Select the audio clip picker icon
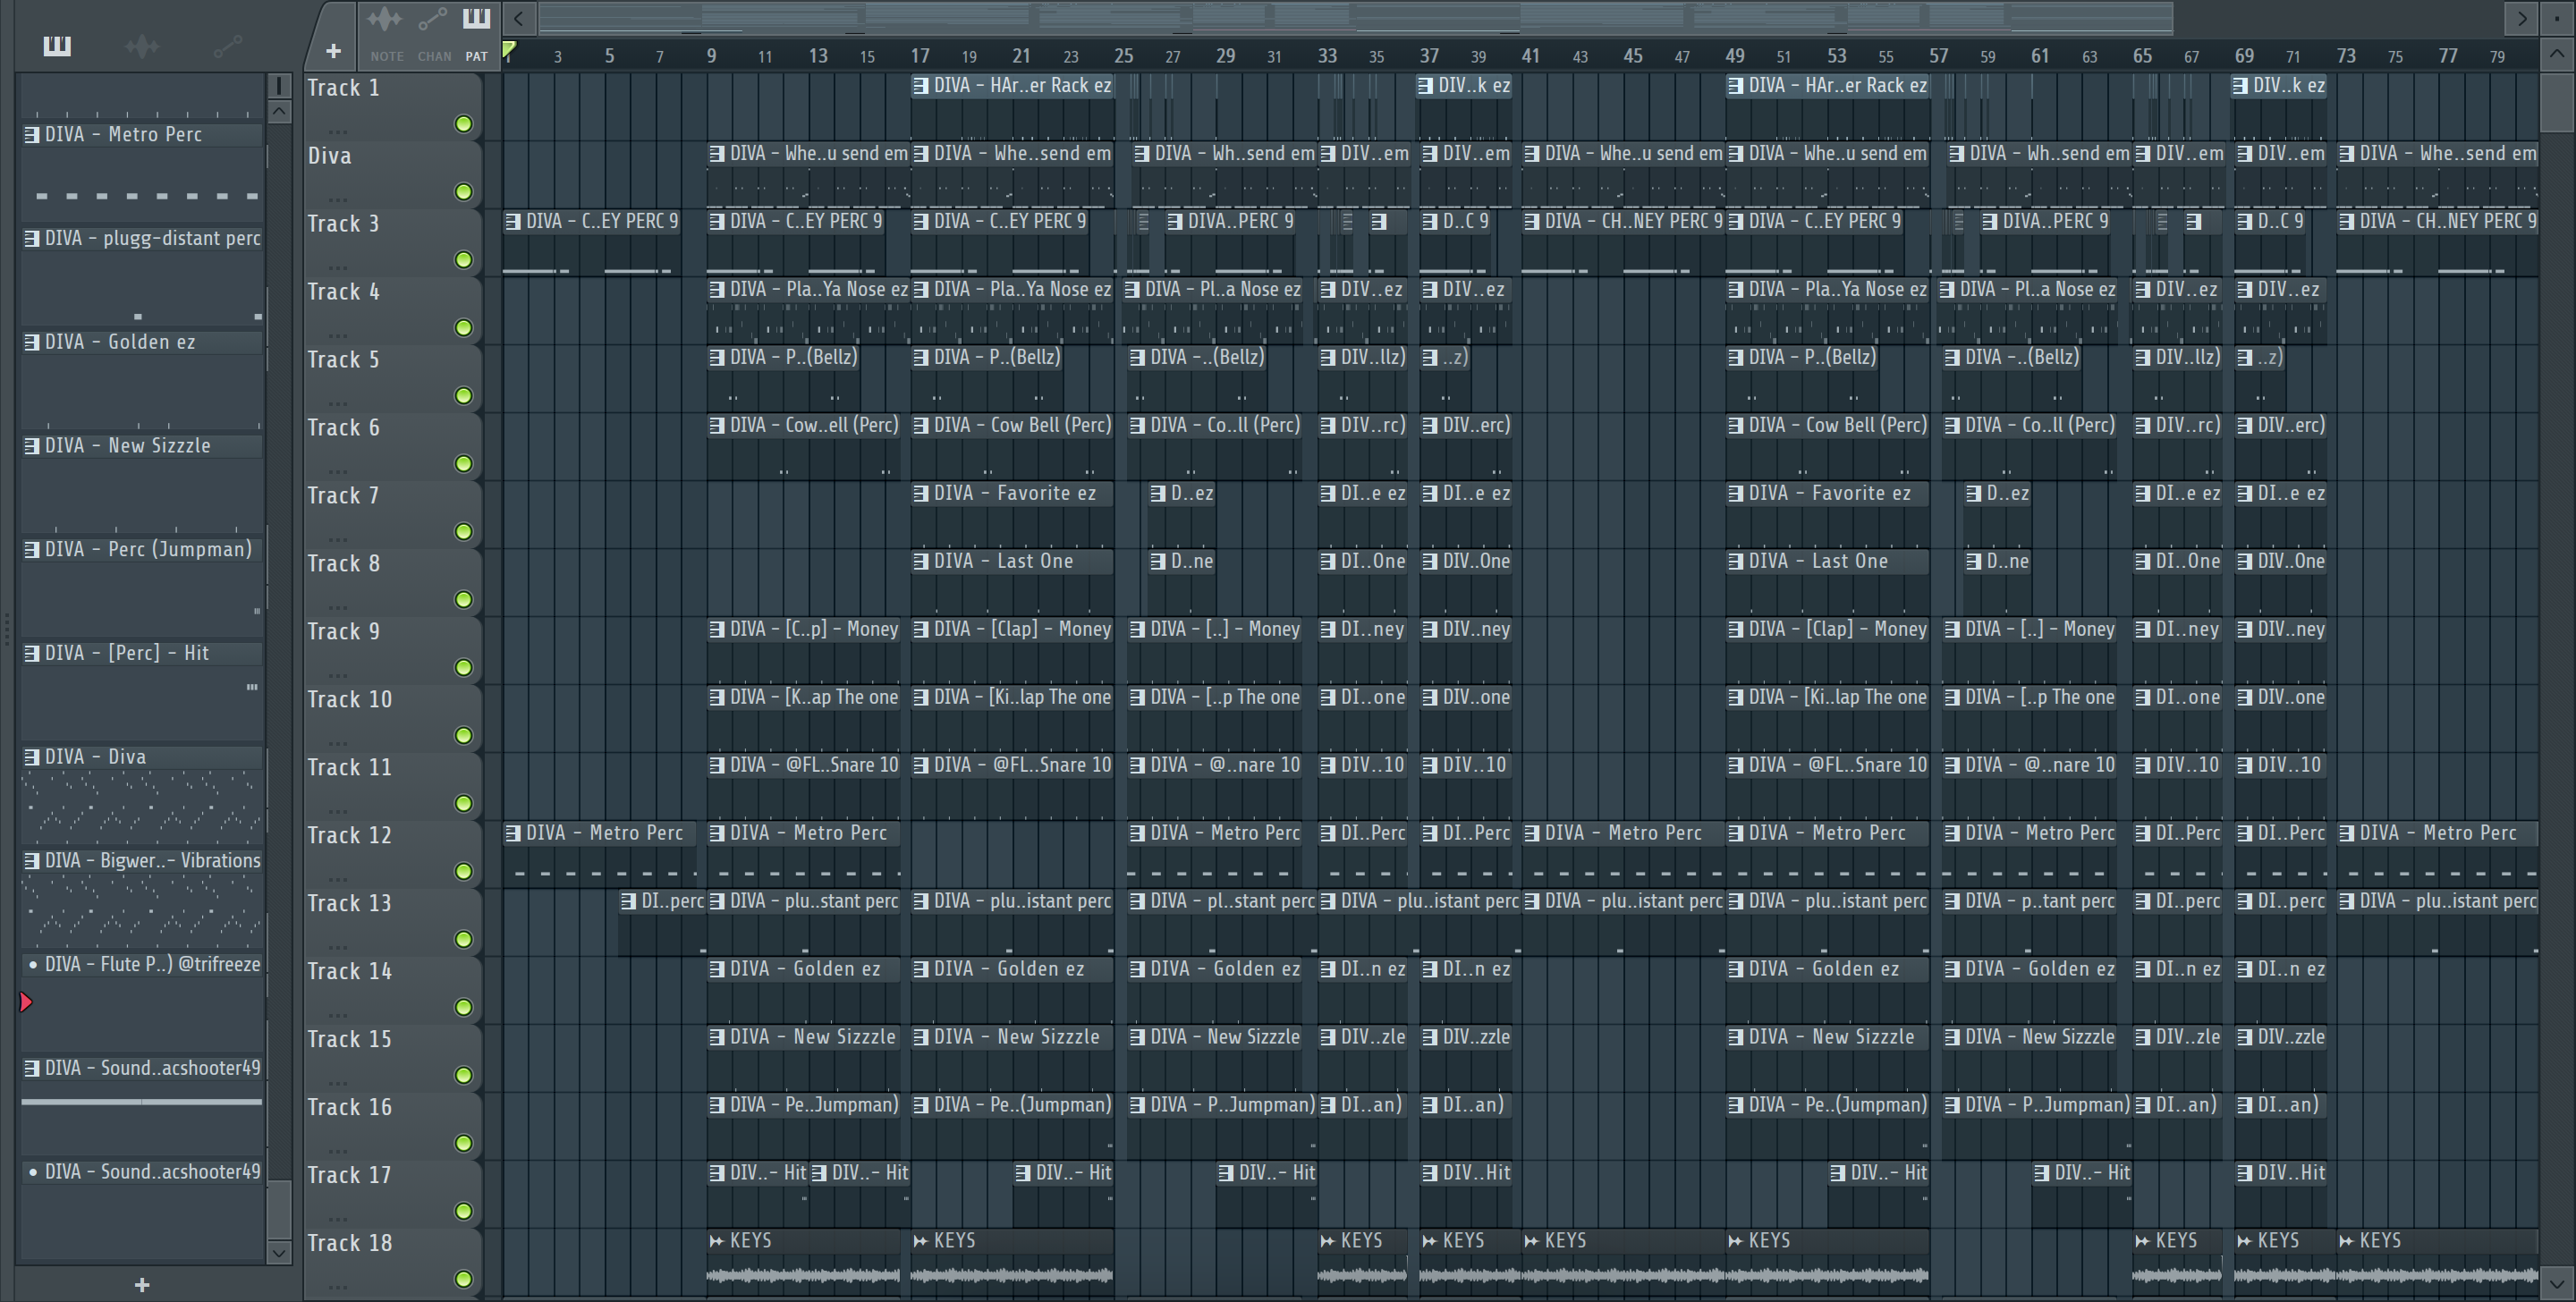 point(142,45)
